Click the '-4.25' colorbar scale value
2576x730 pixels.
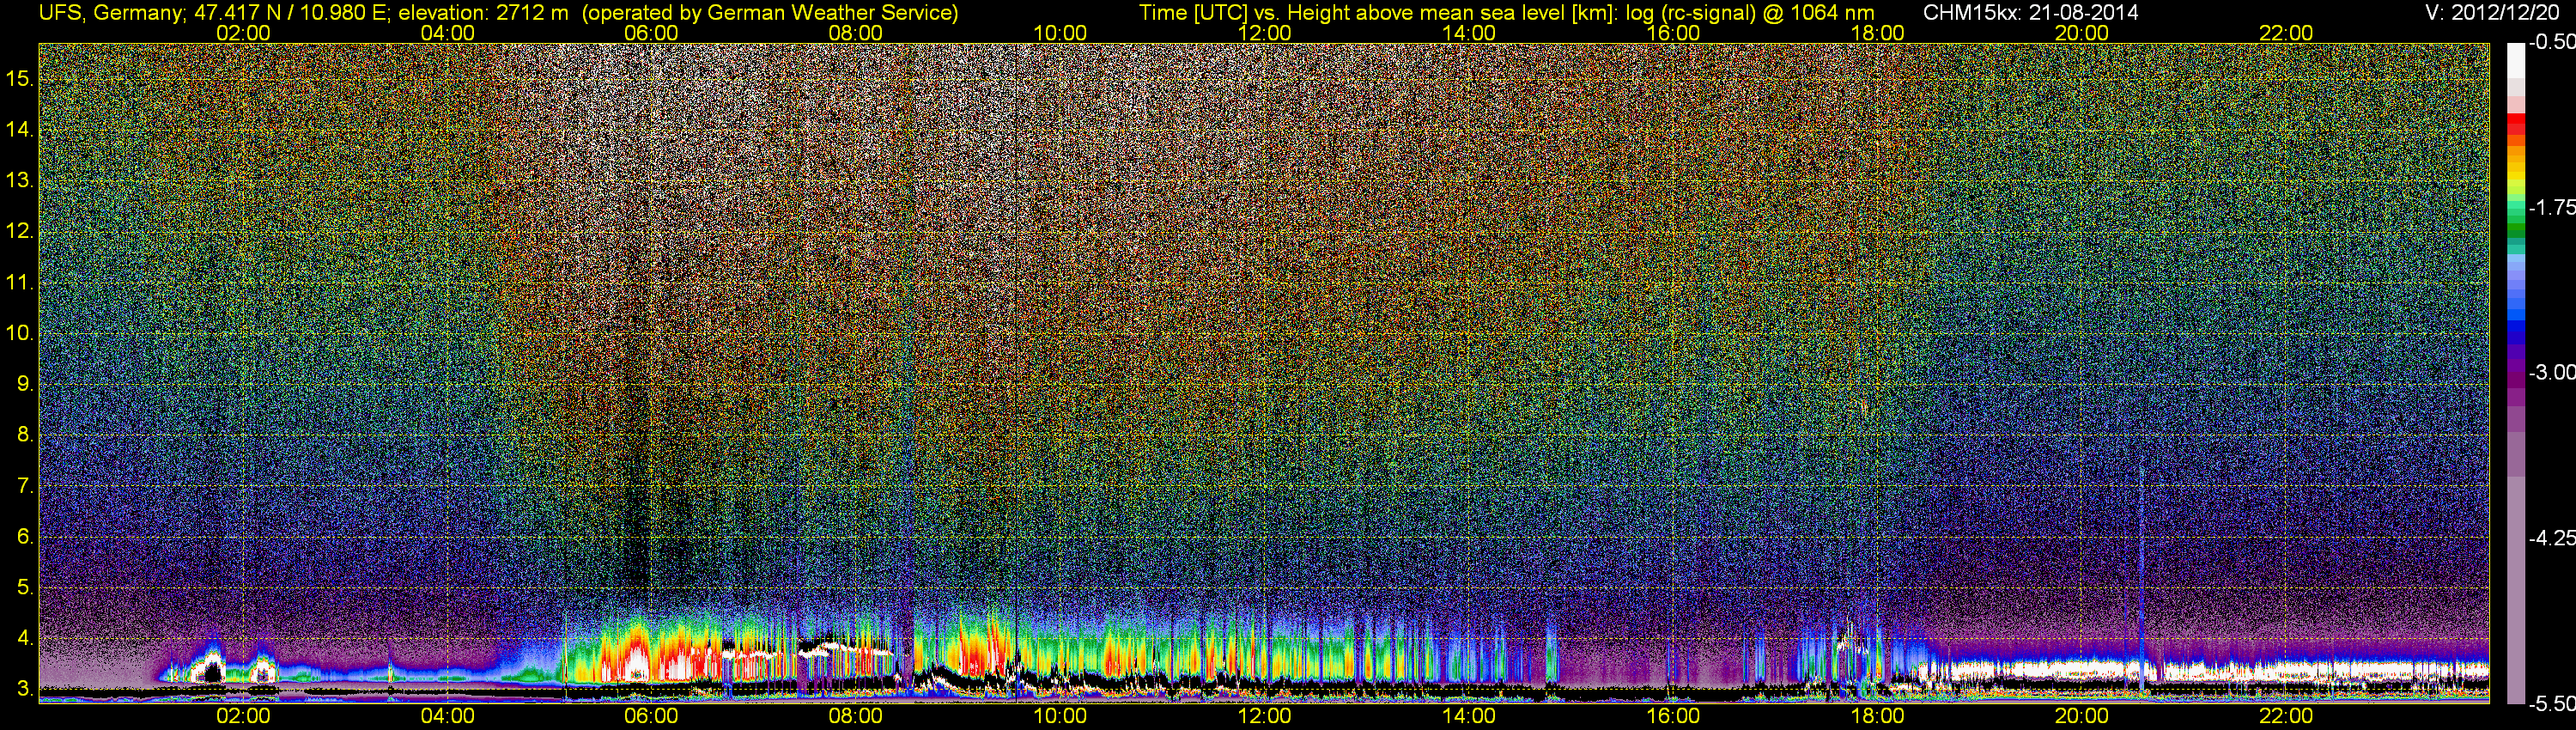coord(2551,538)
